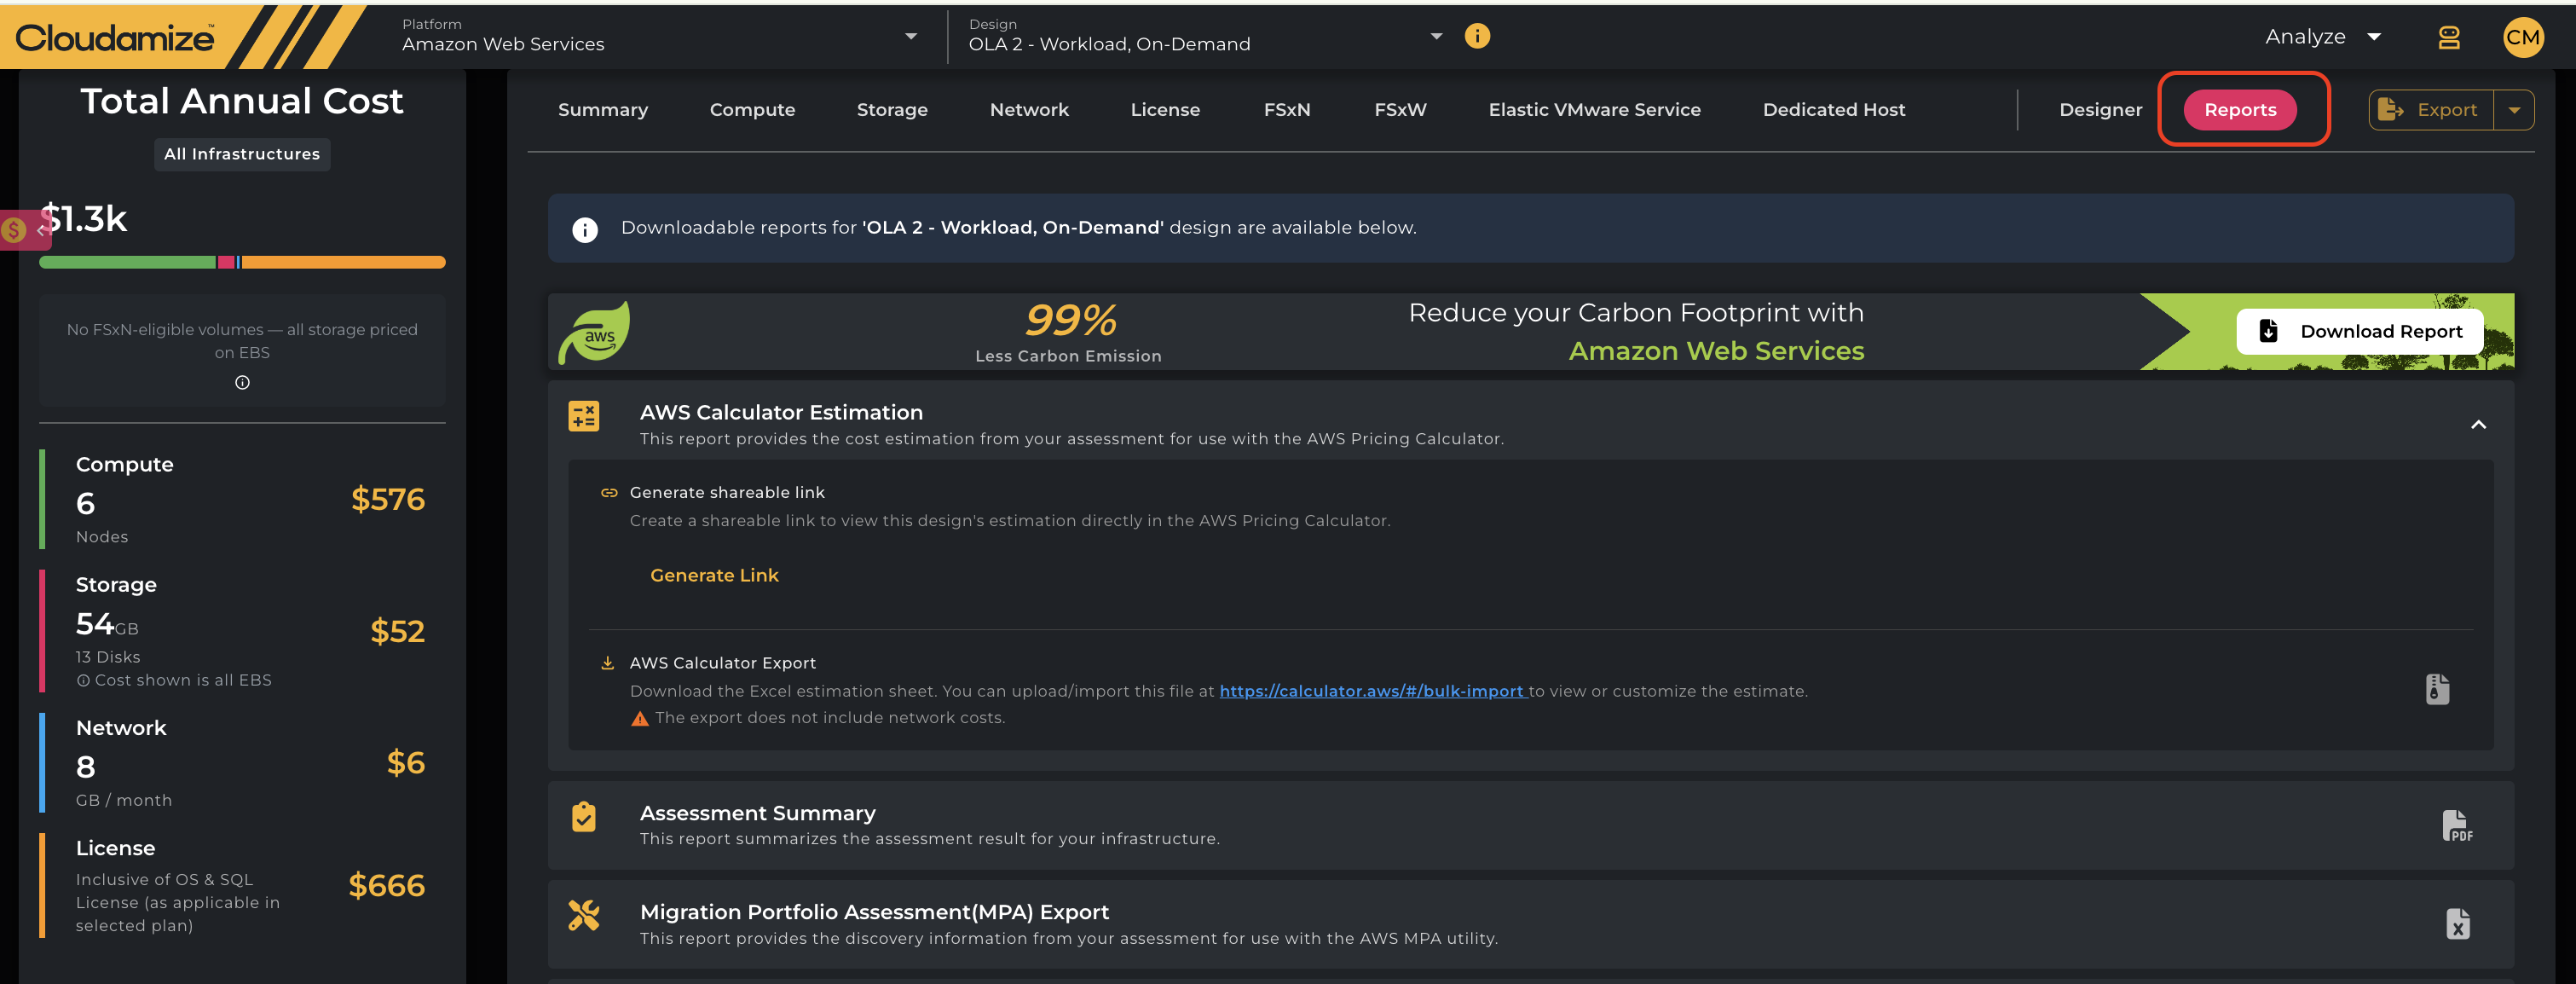
Task: Switch to the Dedicated Host tab
Action: click(x=1834, y=110)
